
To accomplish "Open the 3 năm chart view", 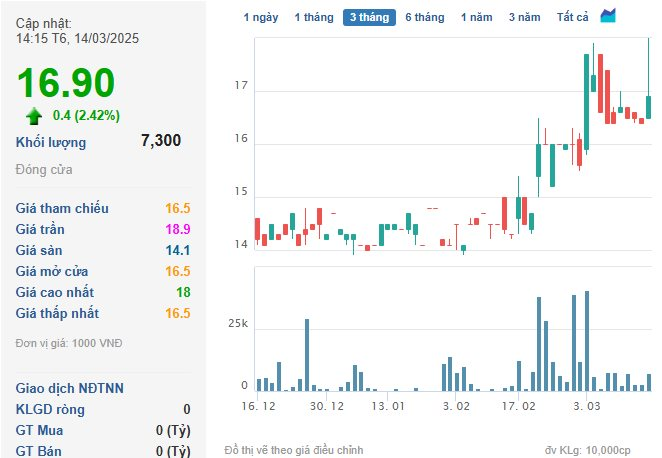I will pos(524,17).
